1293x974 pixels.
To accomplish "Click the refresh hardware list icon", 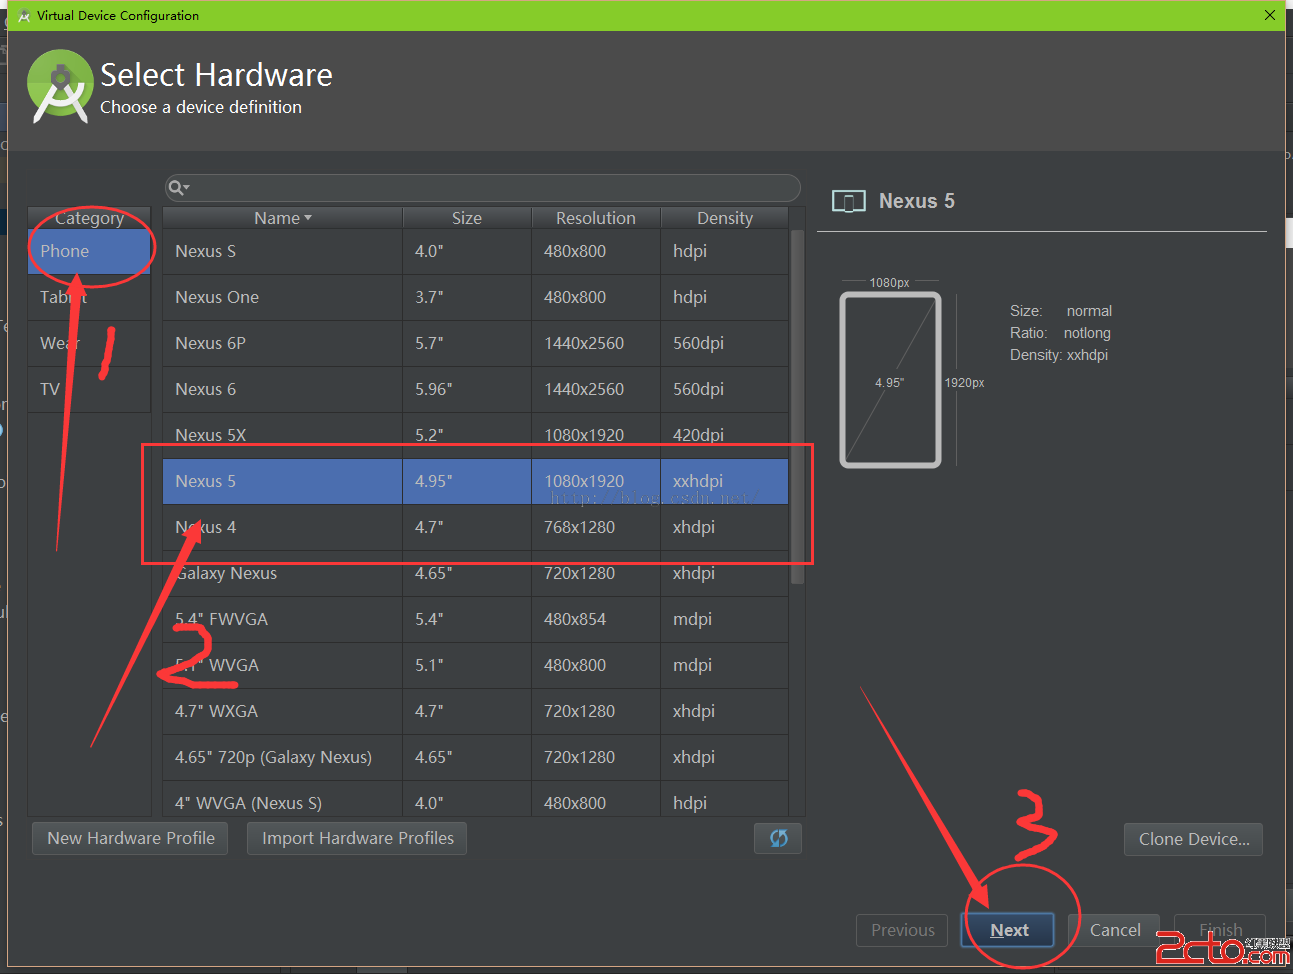I will pos(778,838).
